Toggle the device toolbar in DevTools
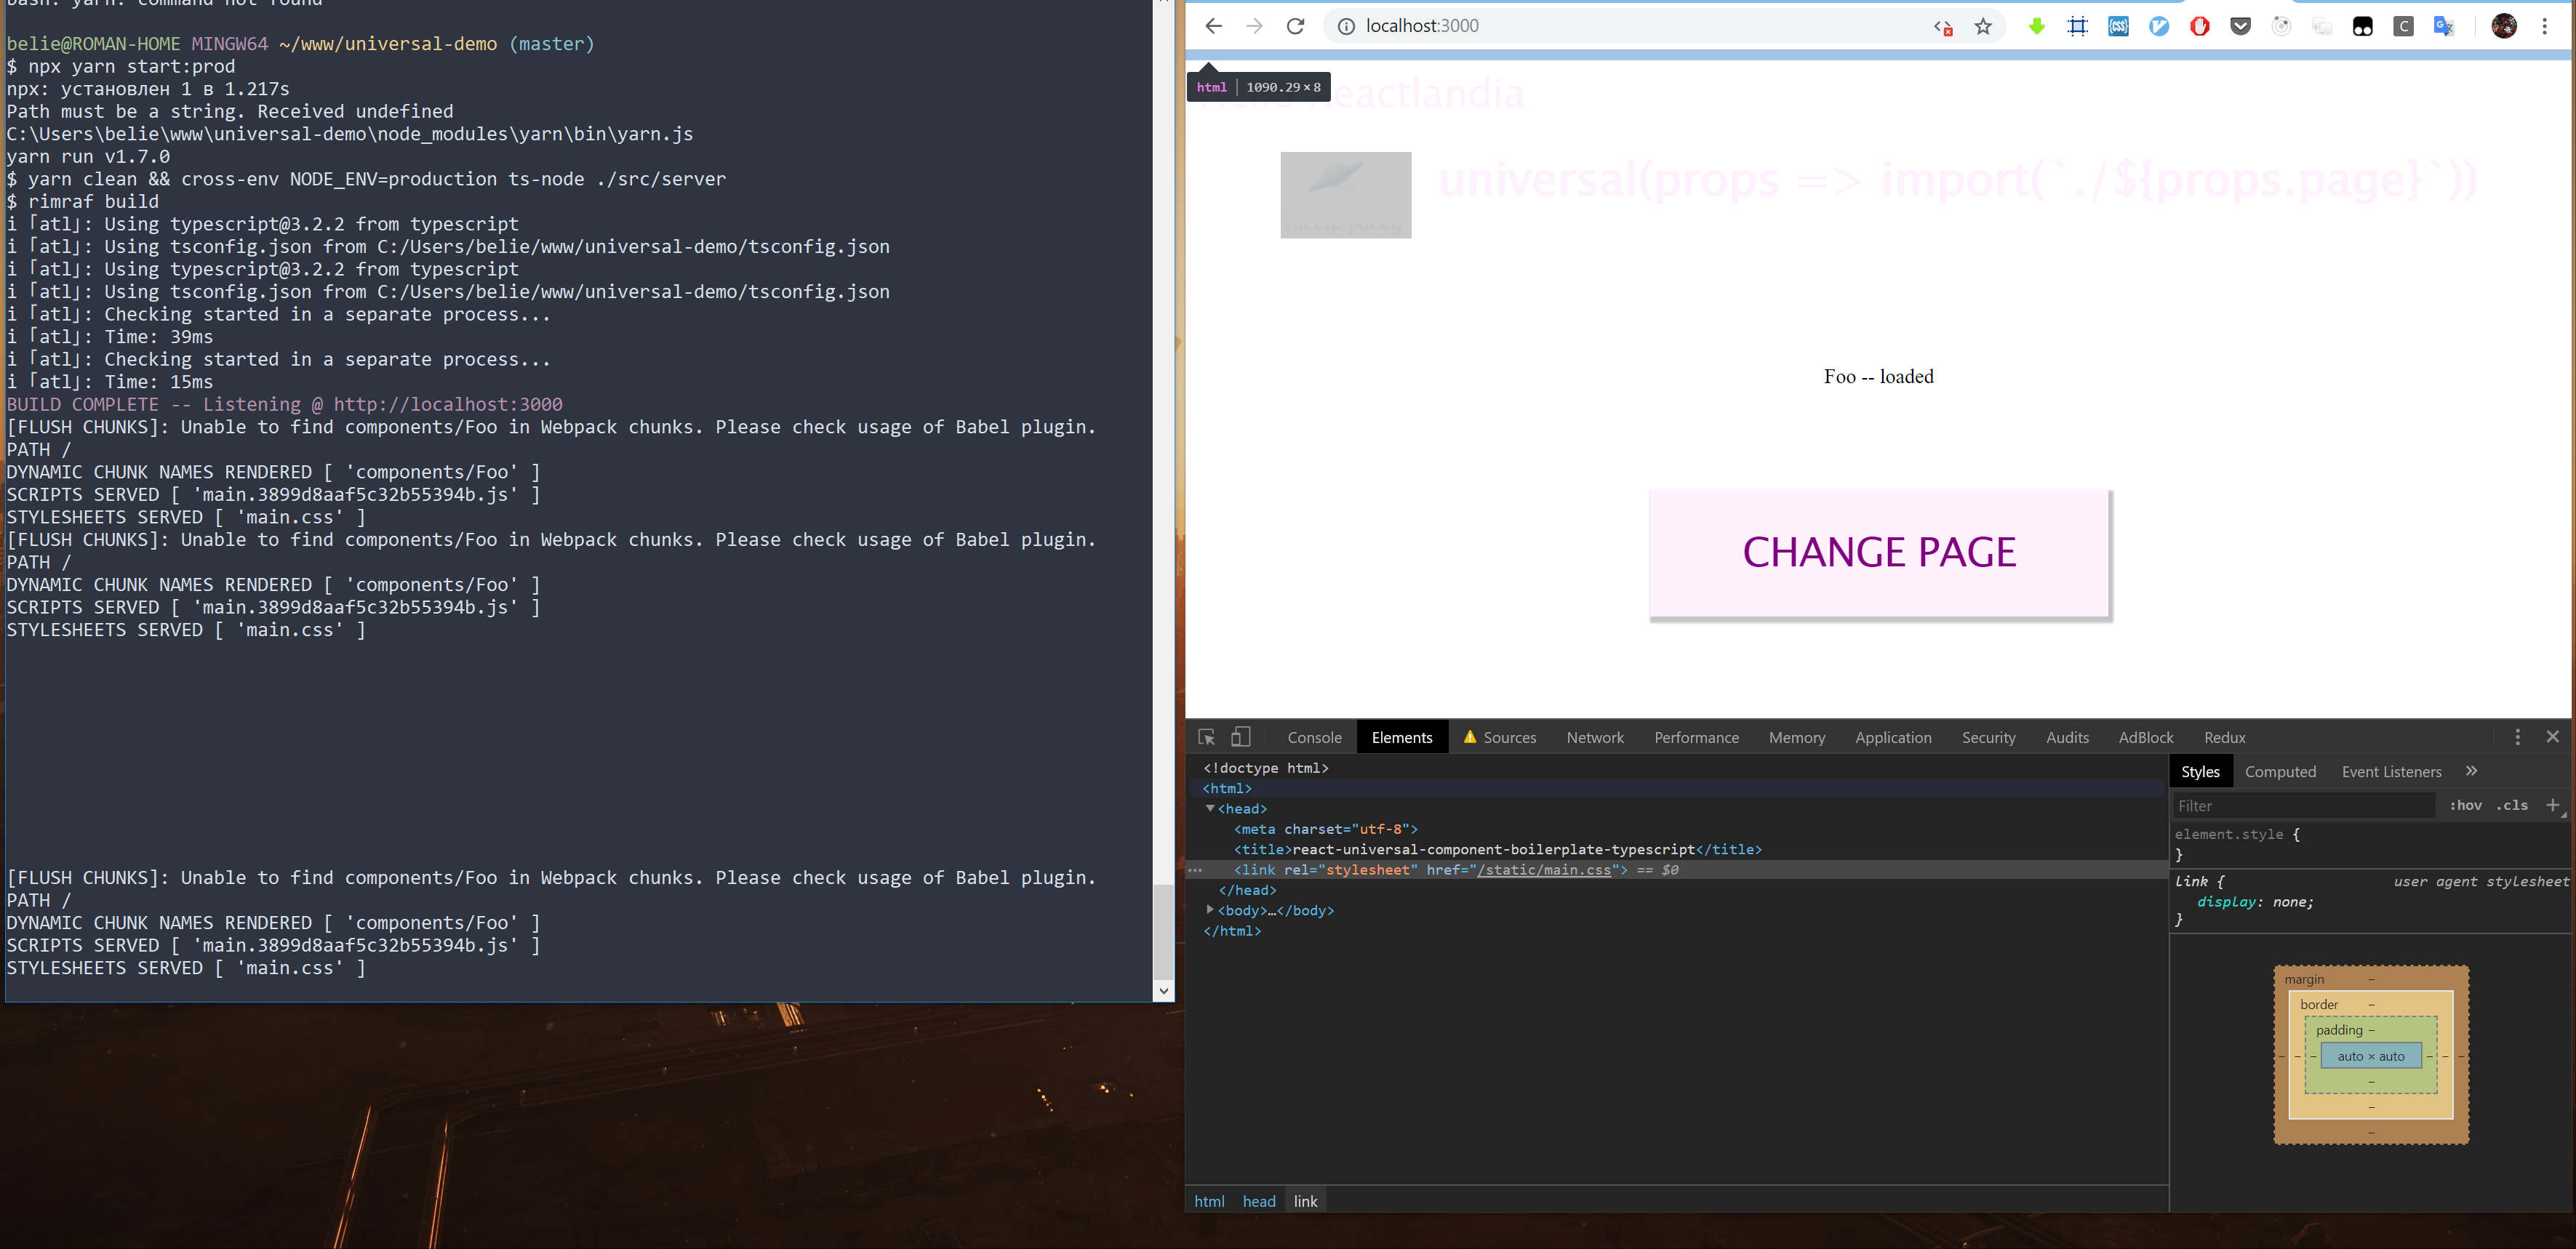The width and height of the screenshot is (2576, 1249). click(1240, 737)
